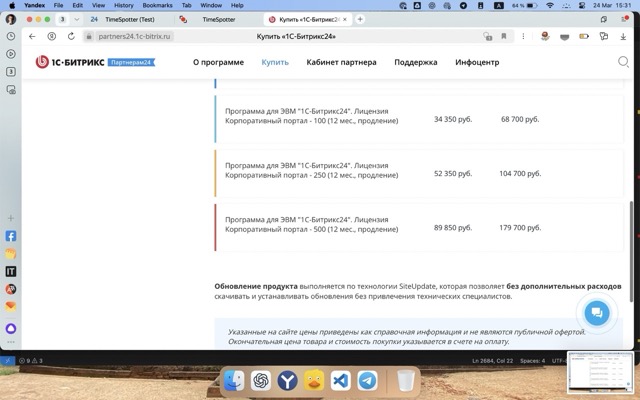640x400 pixels.
Task: Select «Кабинет партнера» in site navigation
Action: coord(341,62)
